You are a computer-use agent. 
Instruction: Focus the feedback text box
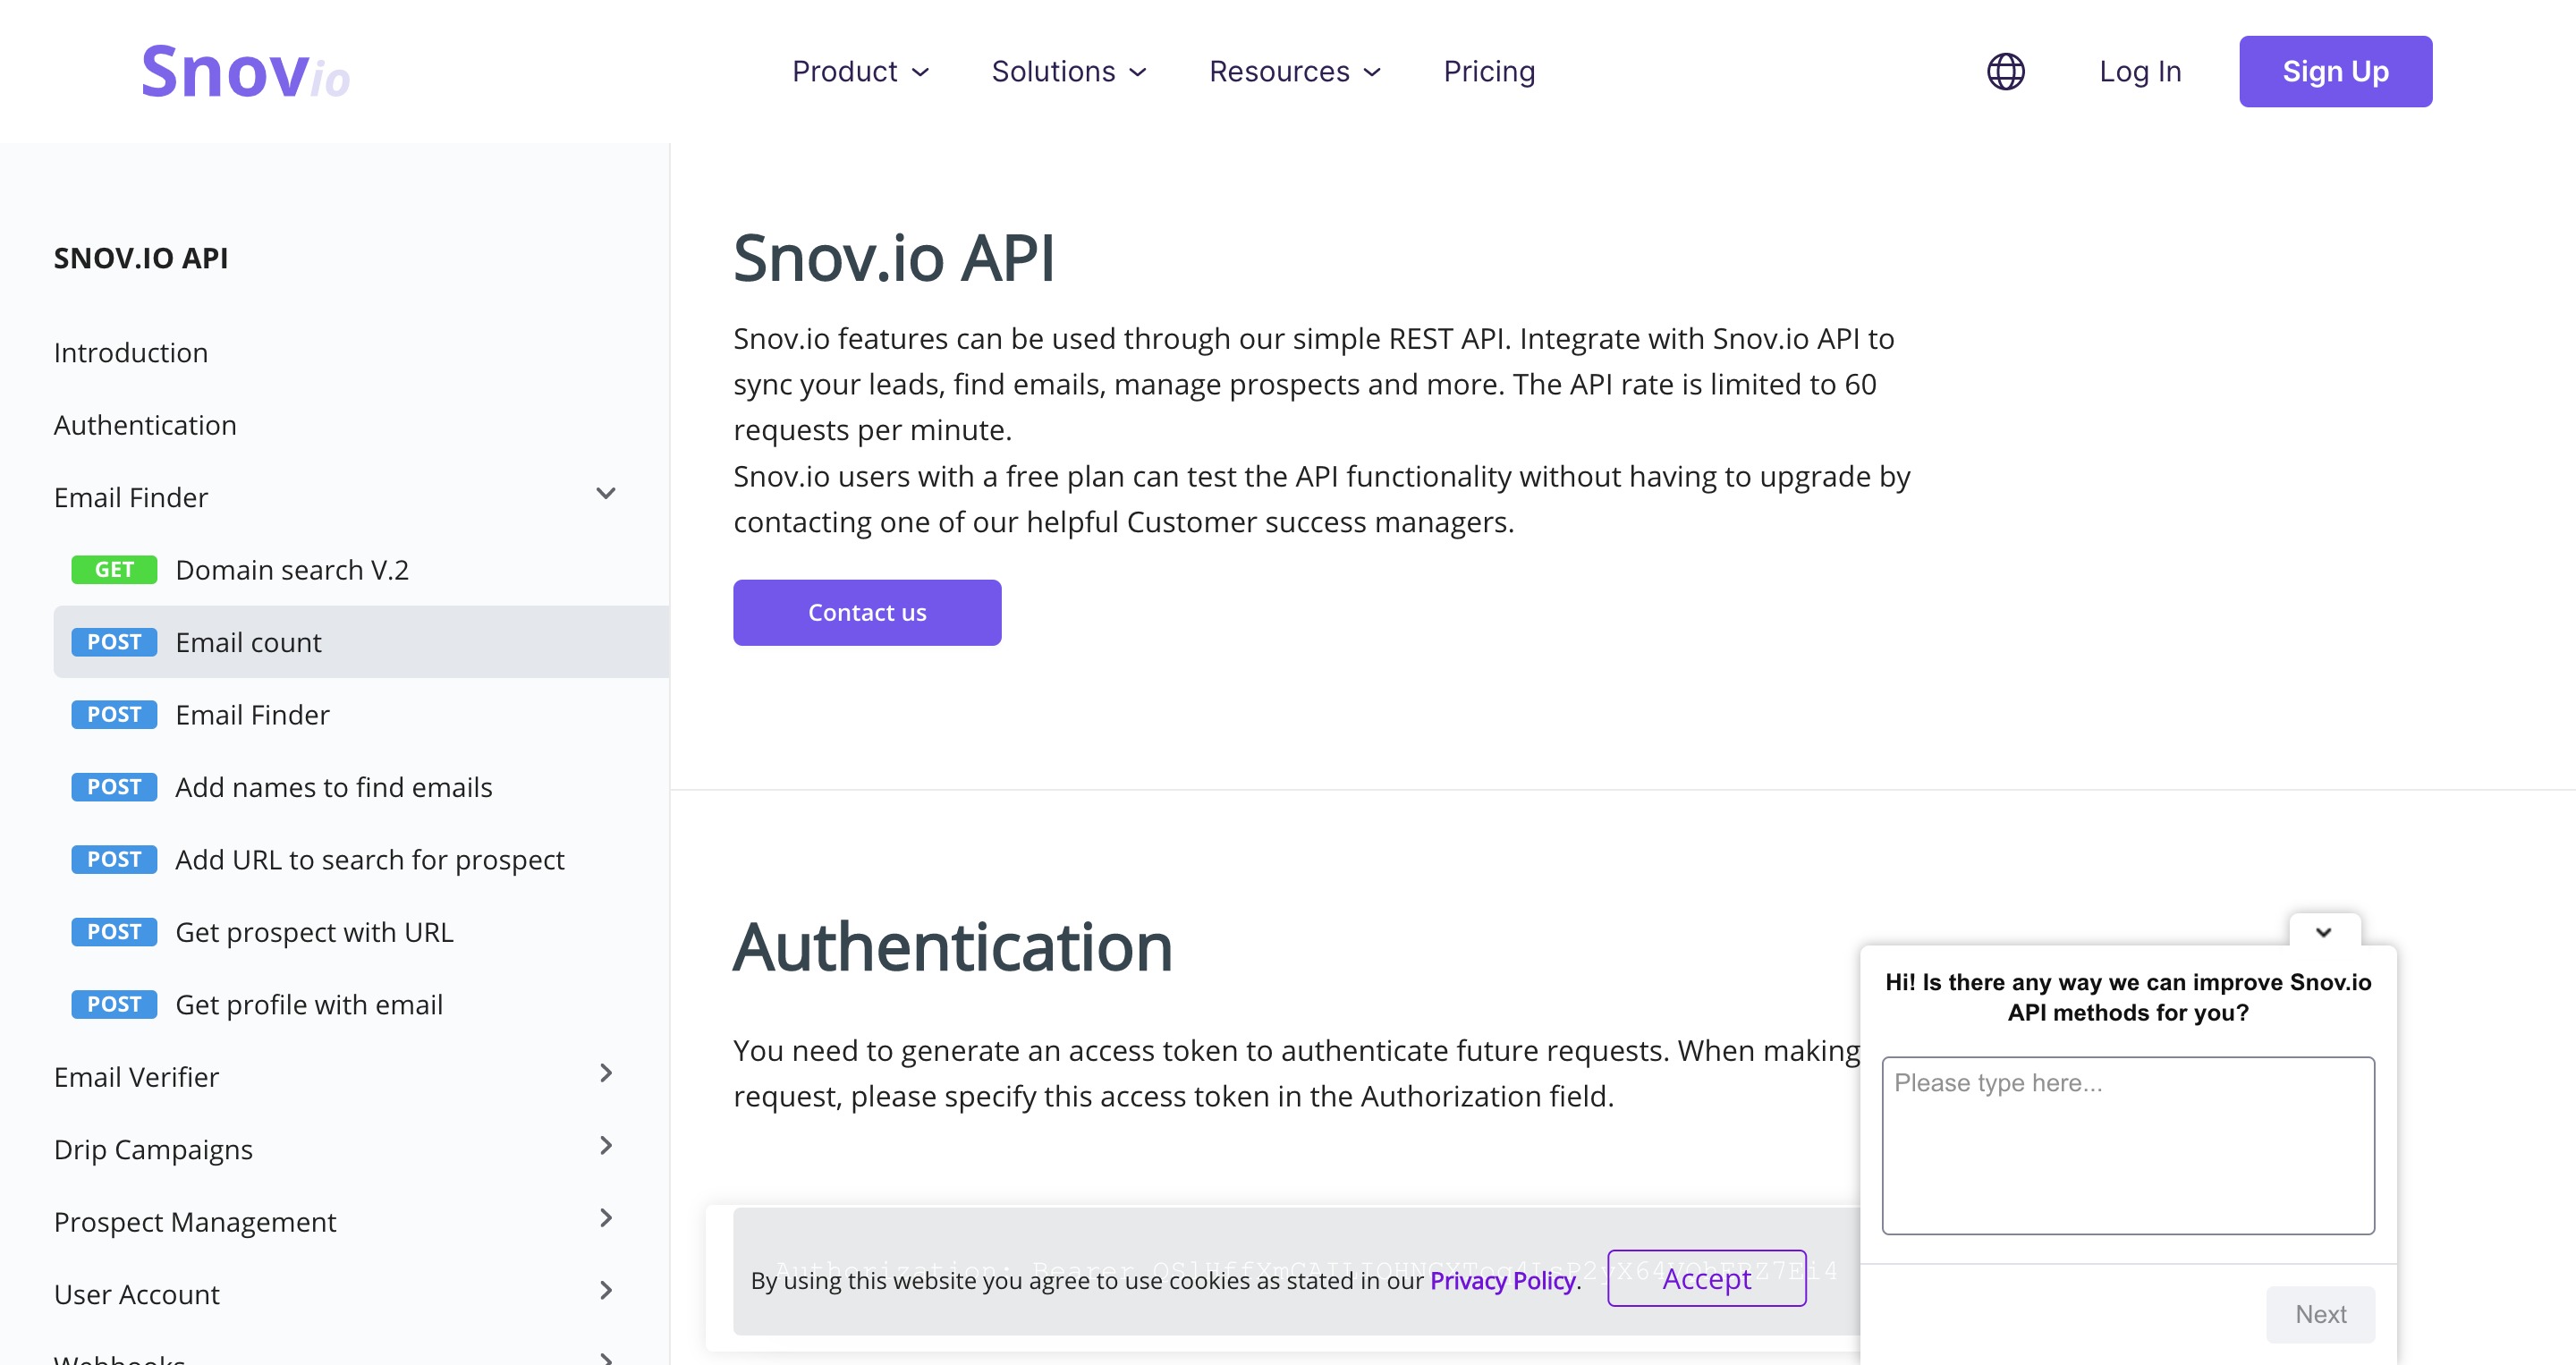tap(2128, 1146)
